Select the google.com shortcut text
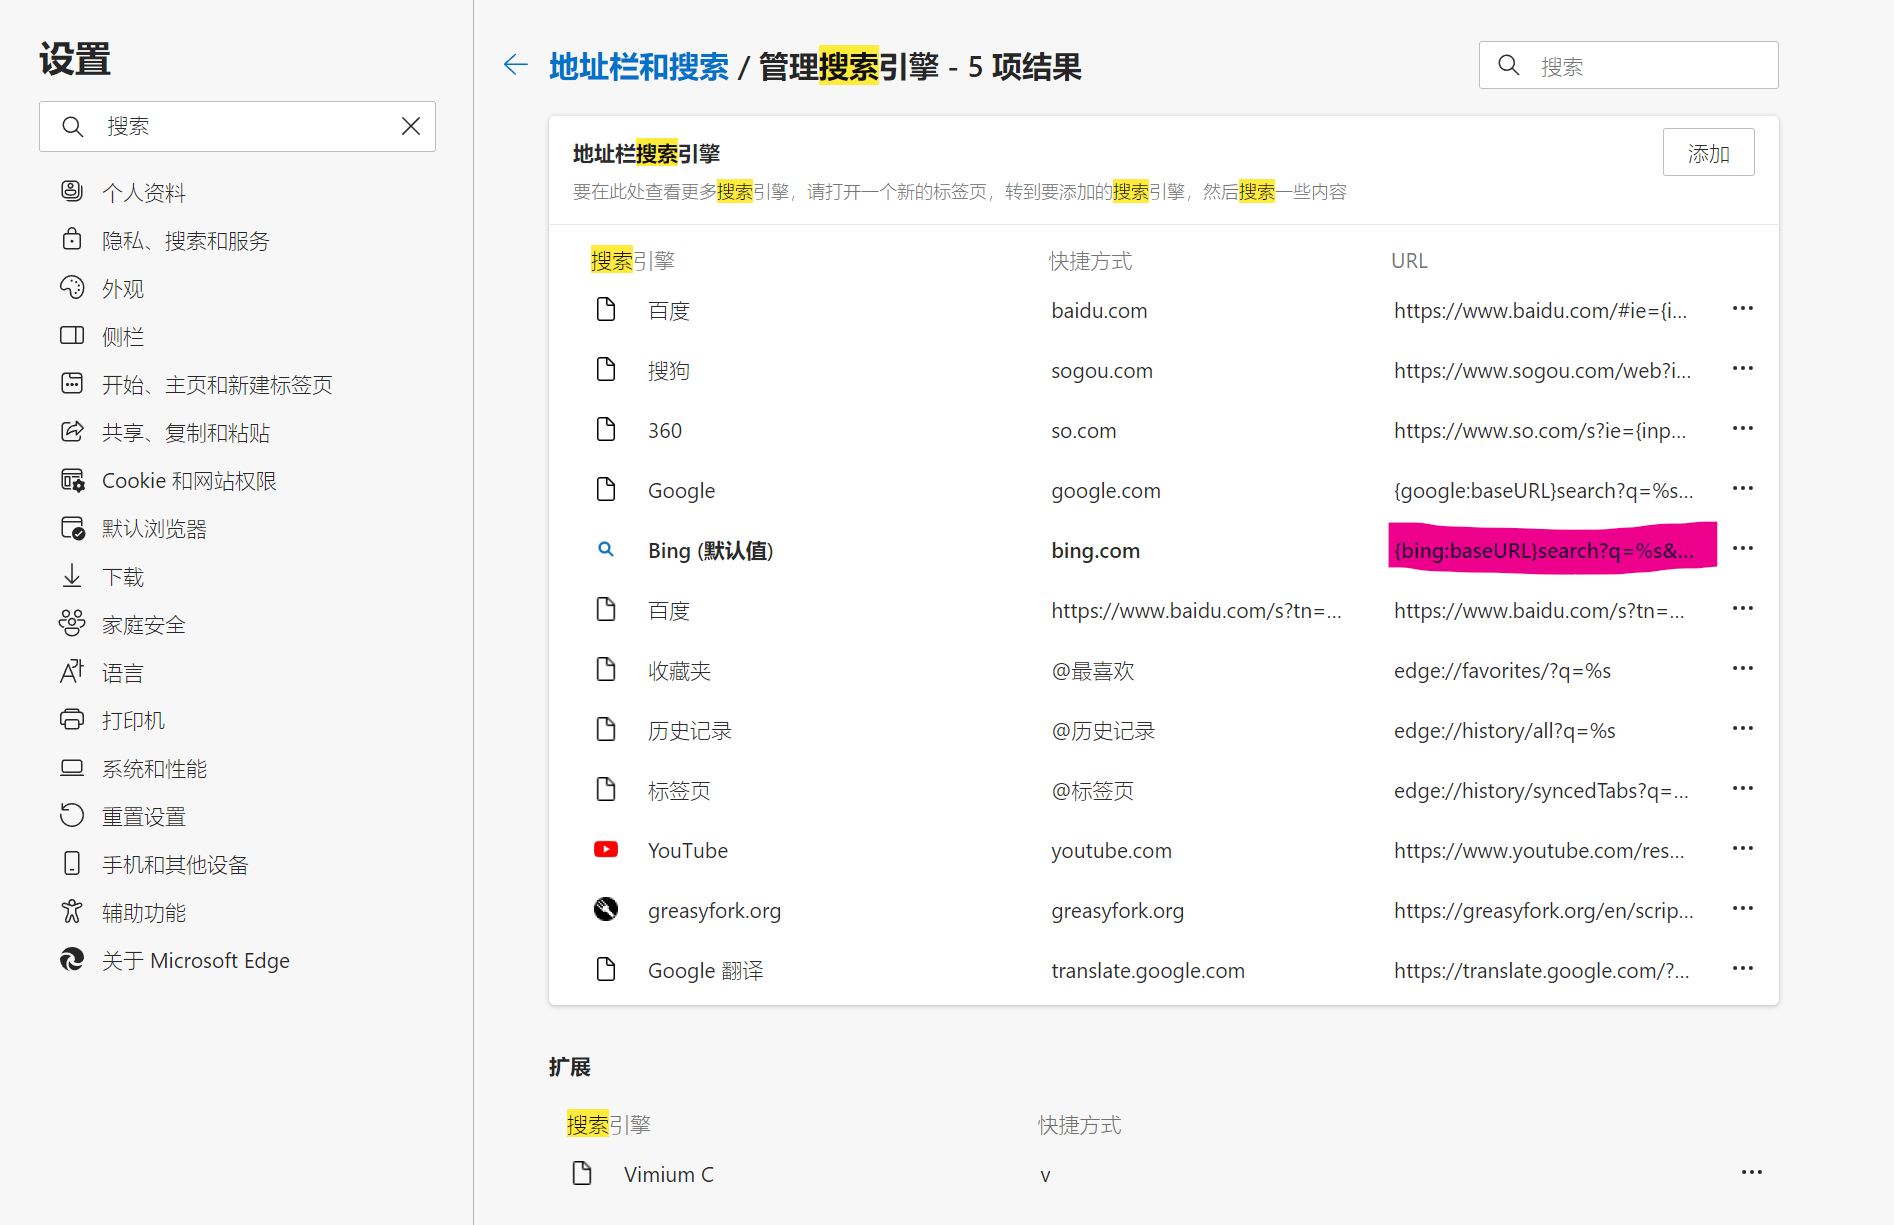 pos(1106,491)
